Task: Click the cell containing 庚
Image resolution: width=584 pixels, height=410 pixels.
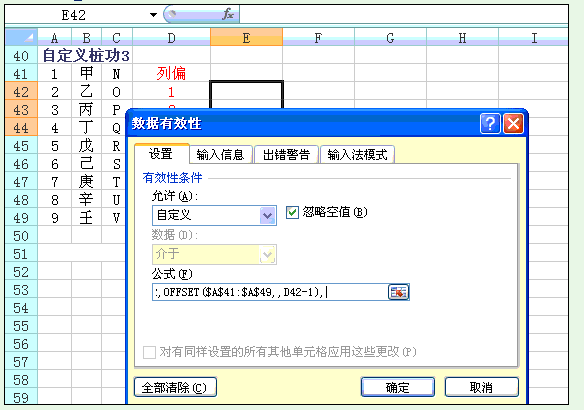Action: (x=86, y=182)
